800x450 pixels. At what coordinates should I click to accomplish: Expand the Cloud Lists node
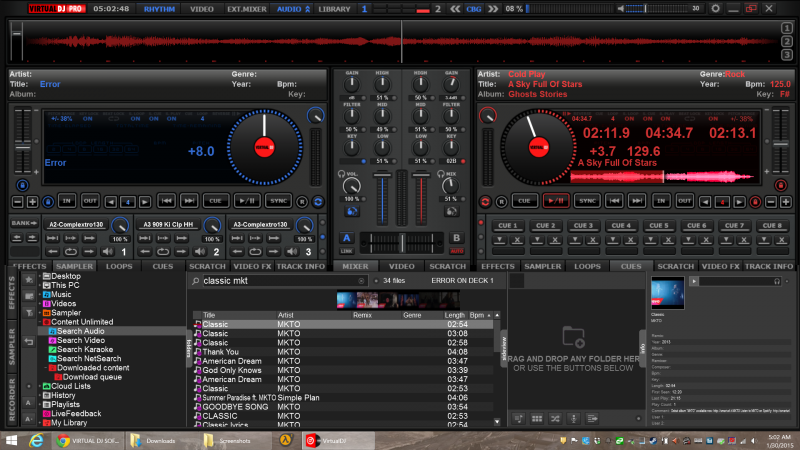pos(40,386)
